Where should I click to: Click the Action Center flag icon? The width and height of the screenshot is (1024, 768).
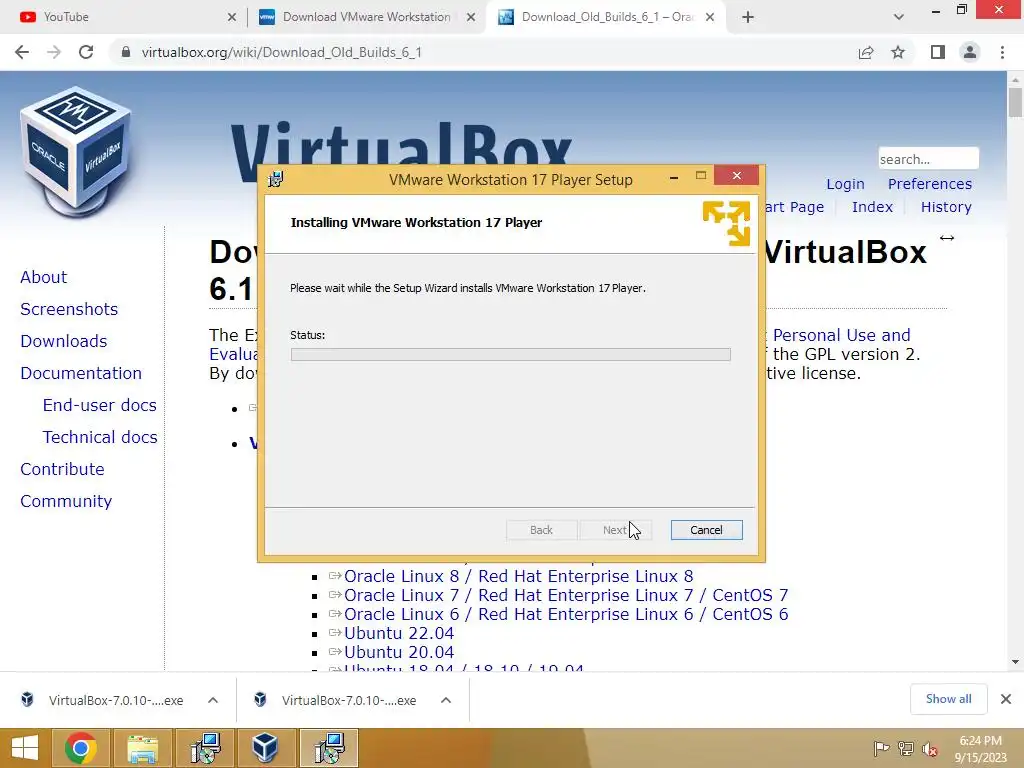point(880,749)
